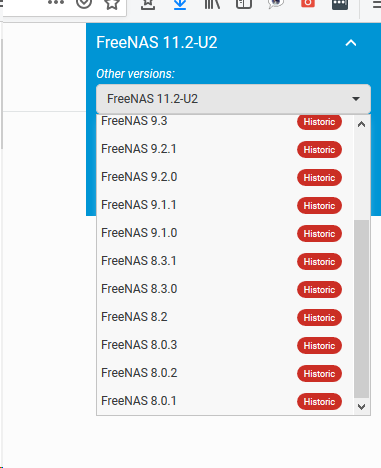The height and width of the screenshot is (468, 381).
Task: Click the scroll-down arrow of the version list
Action: 361,407
